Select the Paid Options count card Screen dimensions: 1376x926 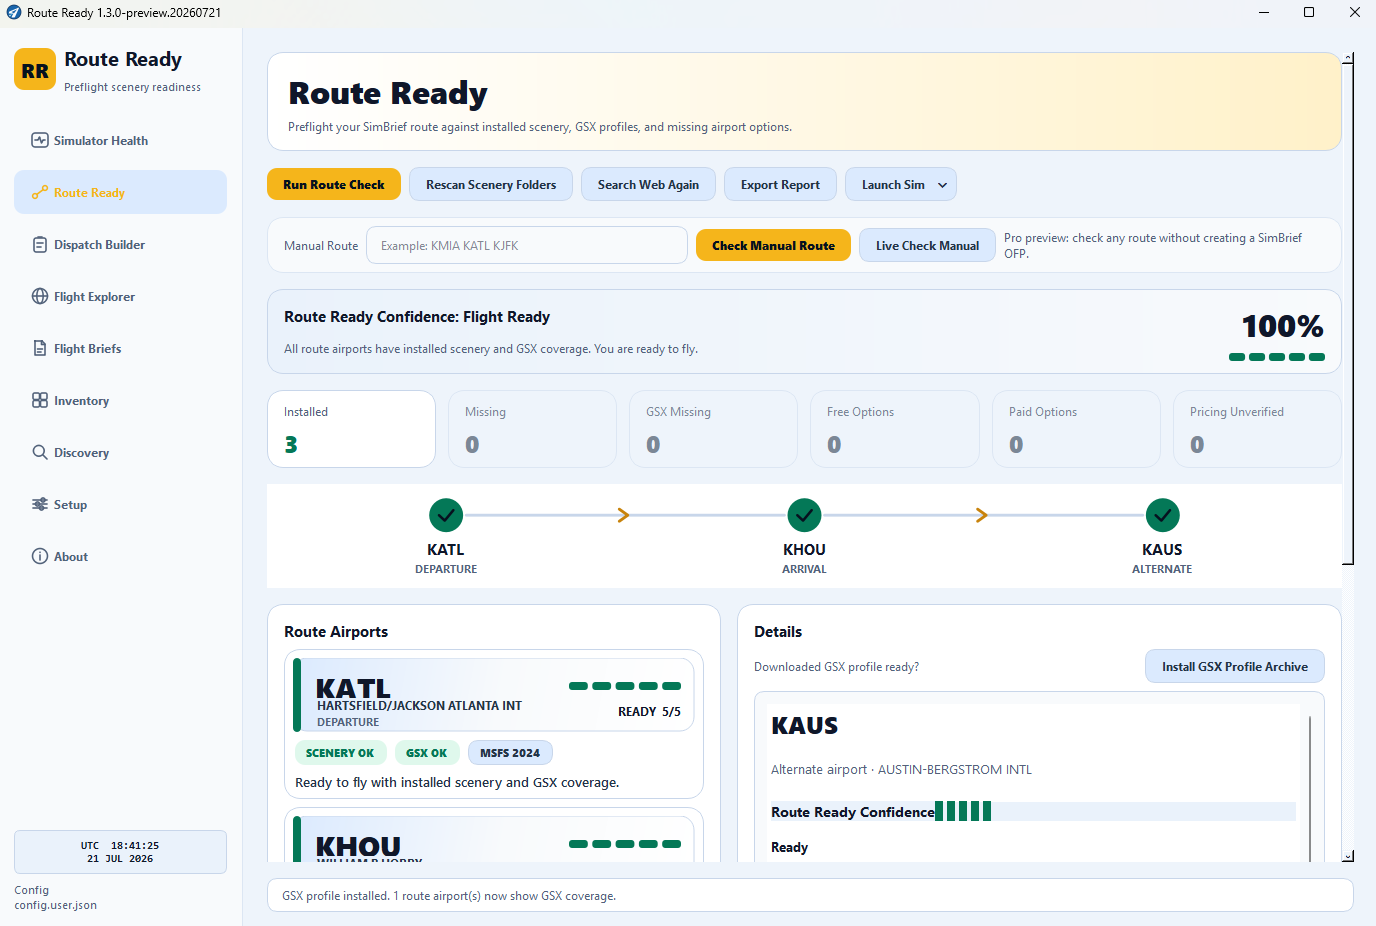[1076, 429]
